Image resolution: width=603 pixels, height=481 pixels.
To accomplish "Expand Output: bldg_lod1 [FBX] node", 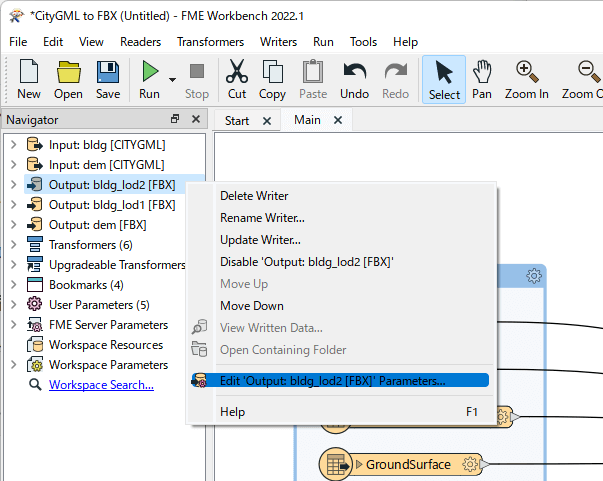I will click(x=13, y=205).
